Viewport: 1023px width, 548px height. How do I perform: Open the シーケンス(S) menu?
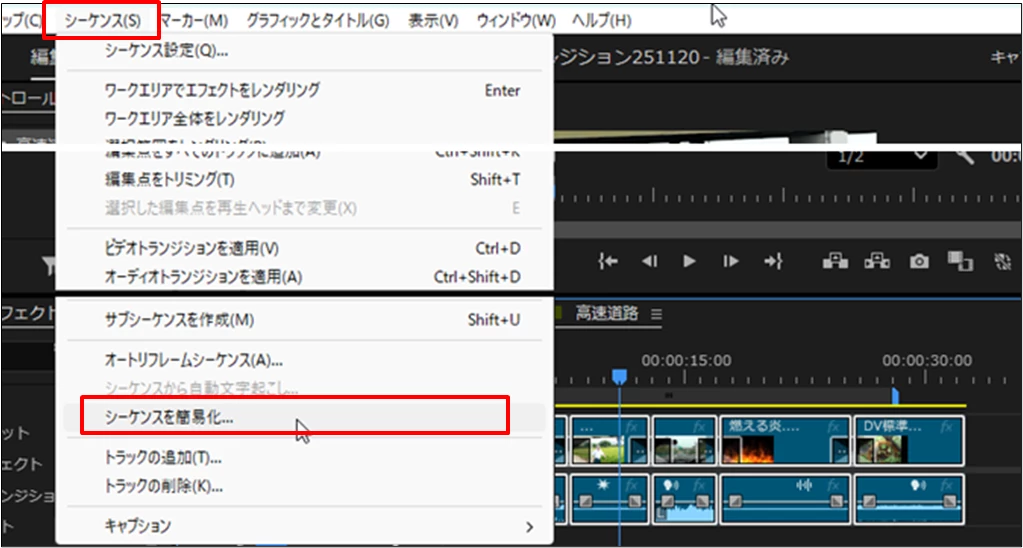[x=102, y=20]
